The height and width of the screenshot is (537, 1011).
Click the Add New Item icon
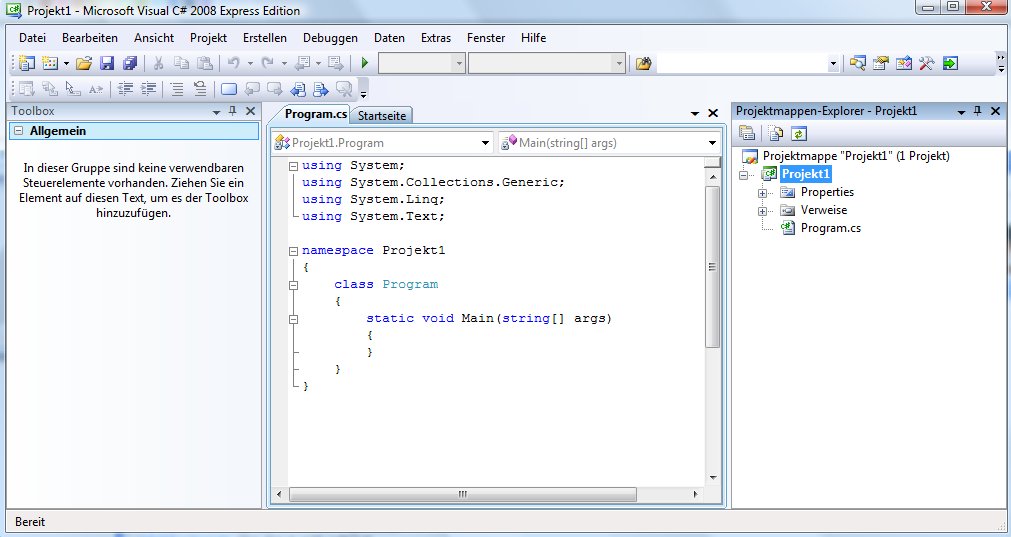50,63
